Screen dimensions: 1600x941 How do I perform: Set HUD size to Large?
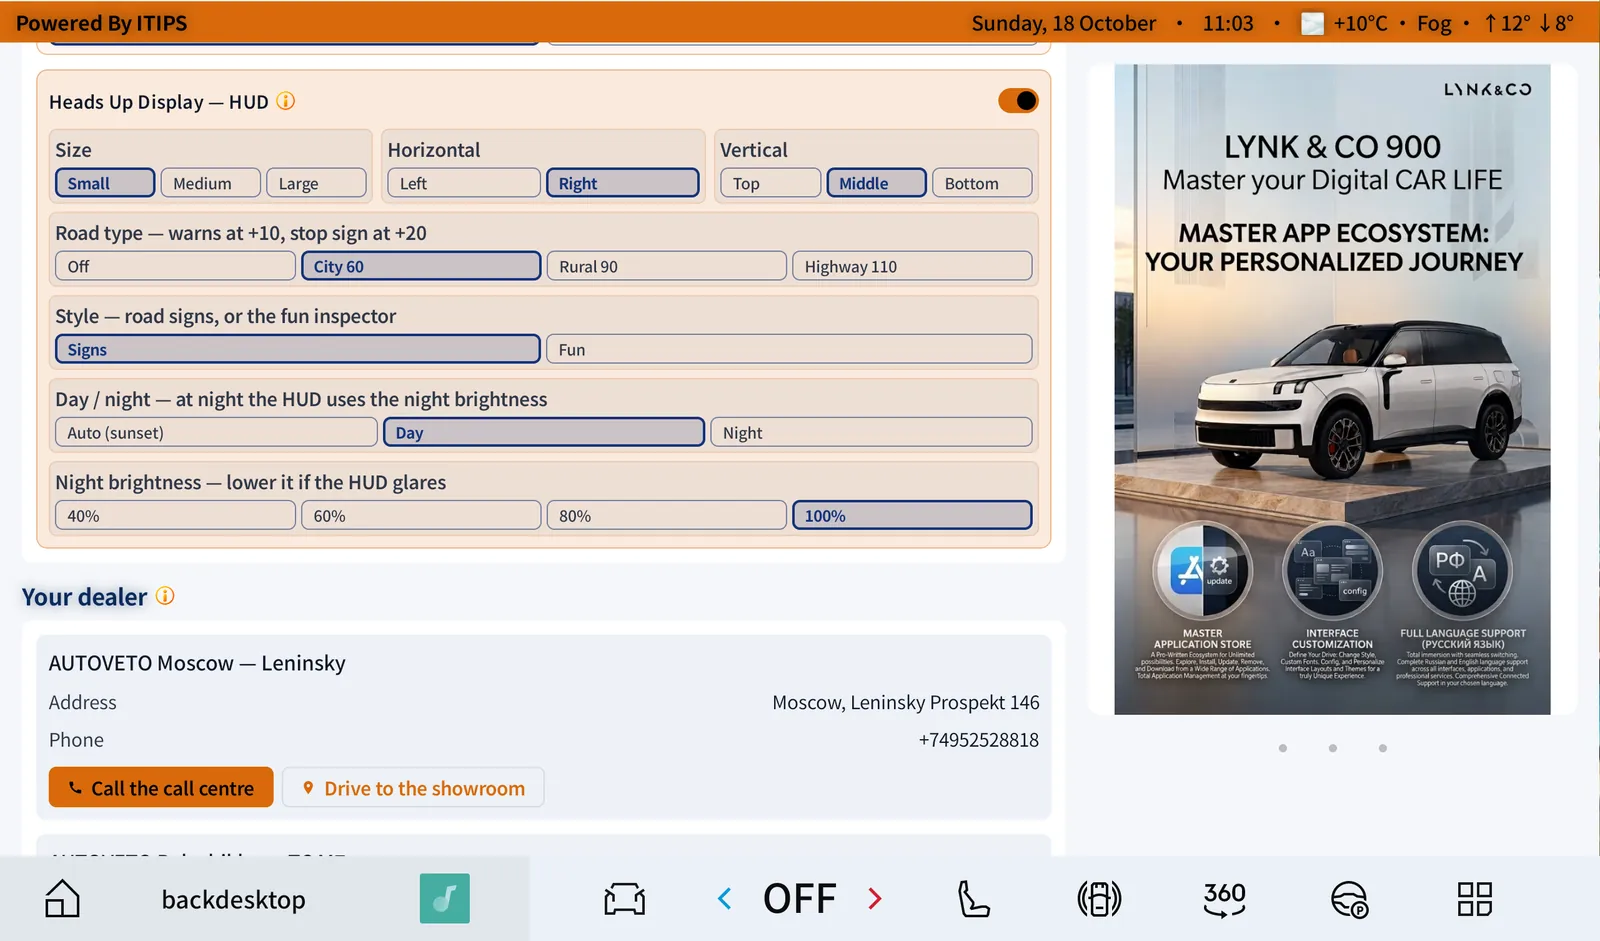(316, 183)
